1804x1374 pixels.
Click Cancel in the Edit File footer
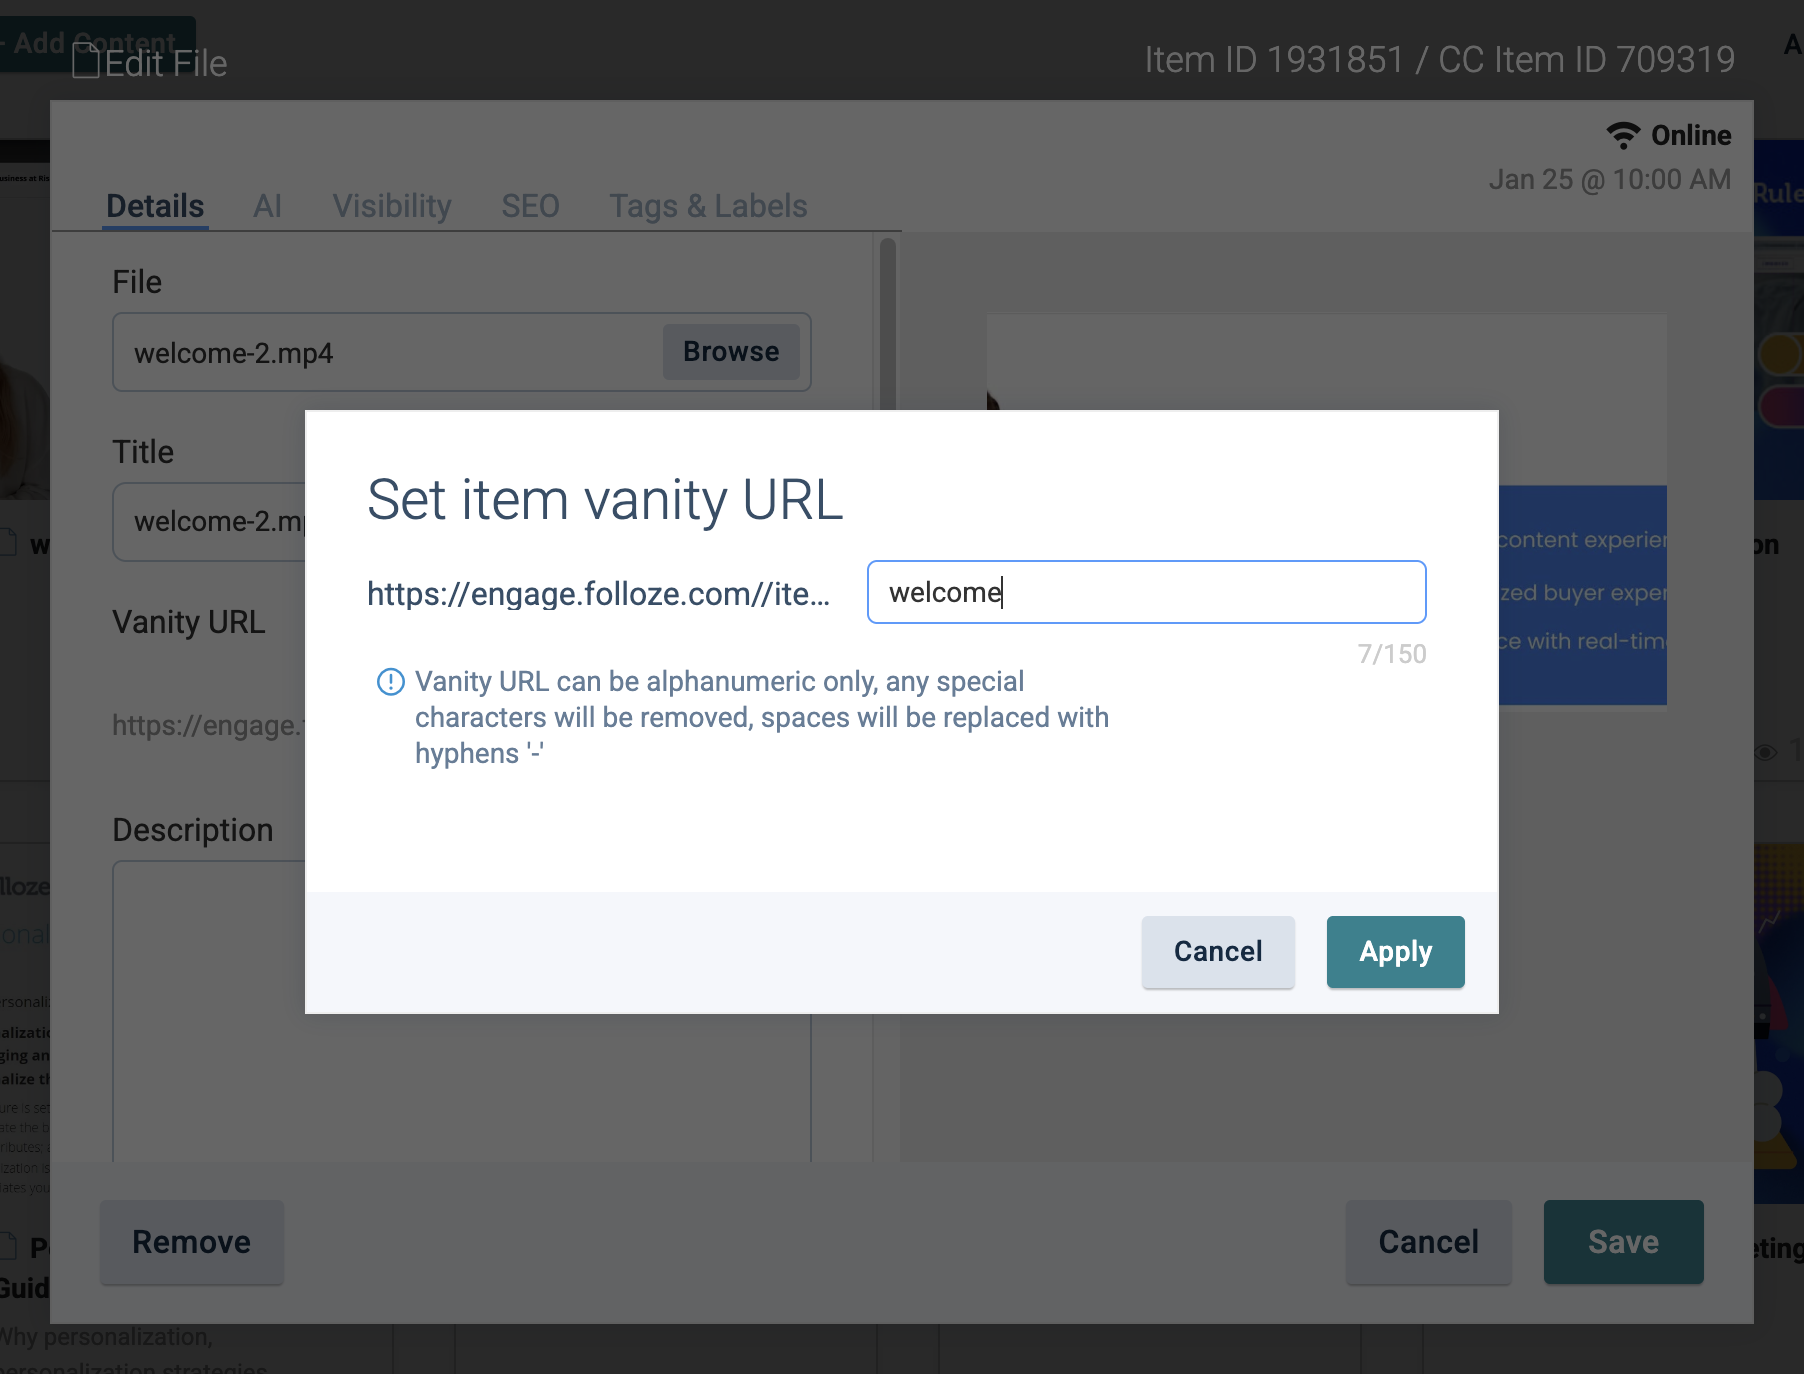[1427, 1242]
